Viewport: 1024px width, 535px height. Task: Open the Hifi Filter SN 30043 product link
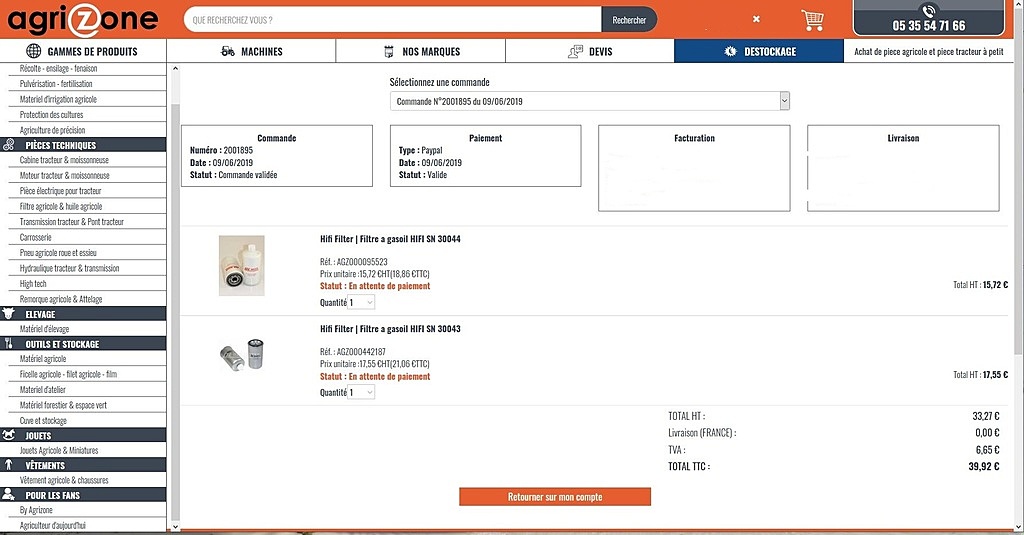click(390, 329)
